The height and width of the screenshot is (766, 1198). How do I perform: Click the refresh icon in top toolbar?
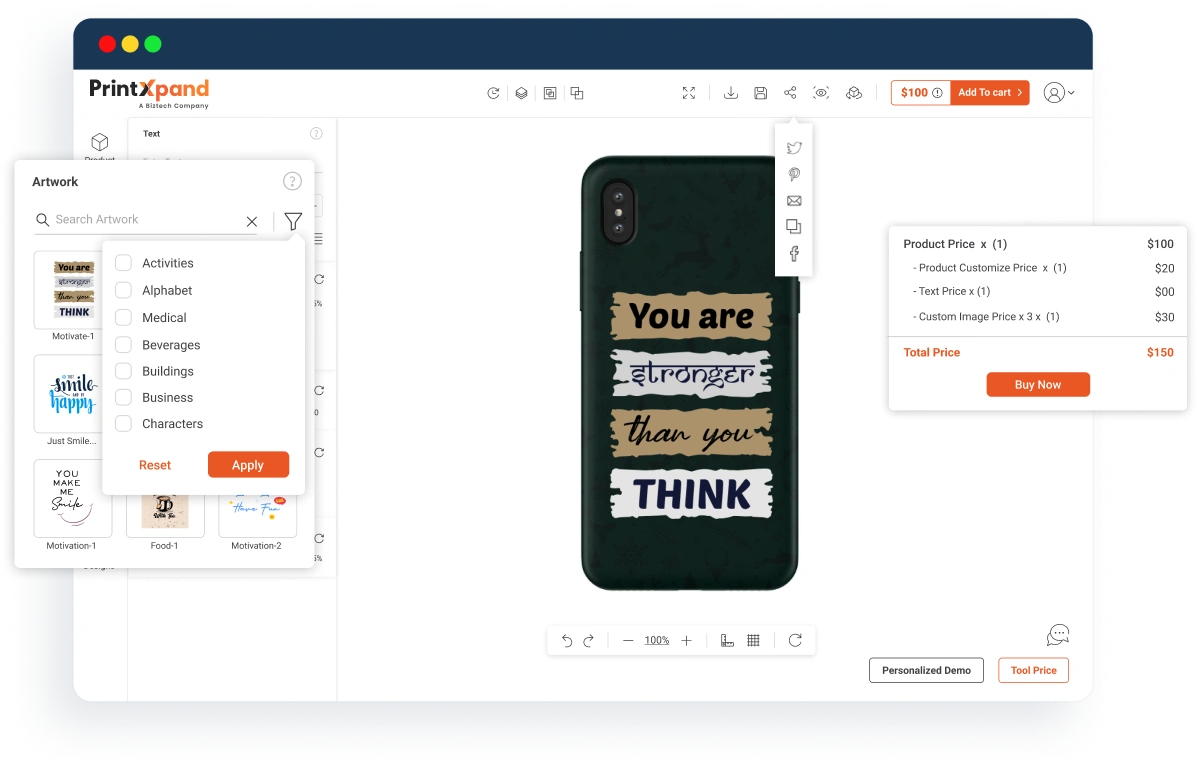pyautogui.click(x=493, y=93)
